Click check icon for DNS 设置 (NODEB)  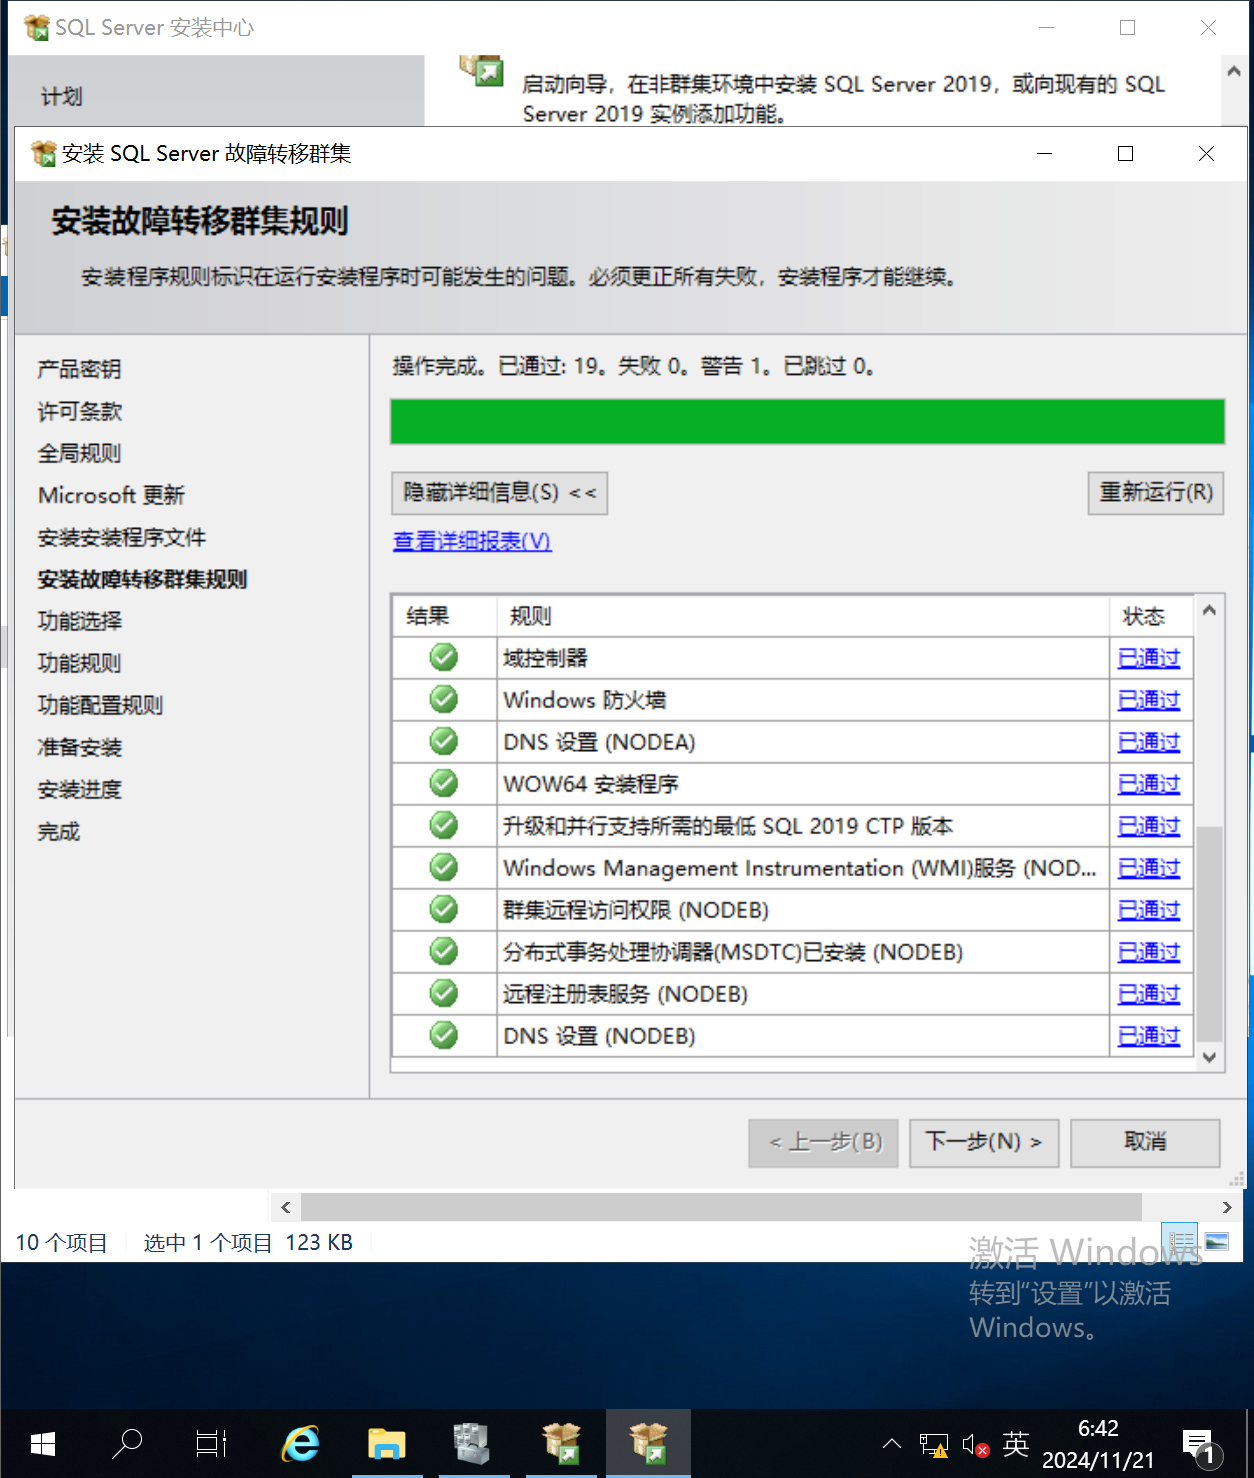coord(443,1035)
